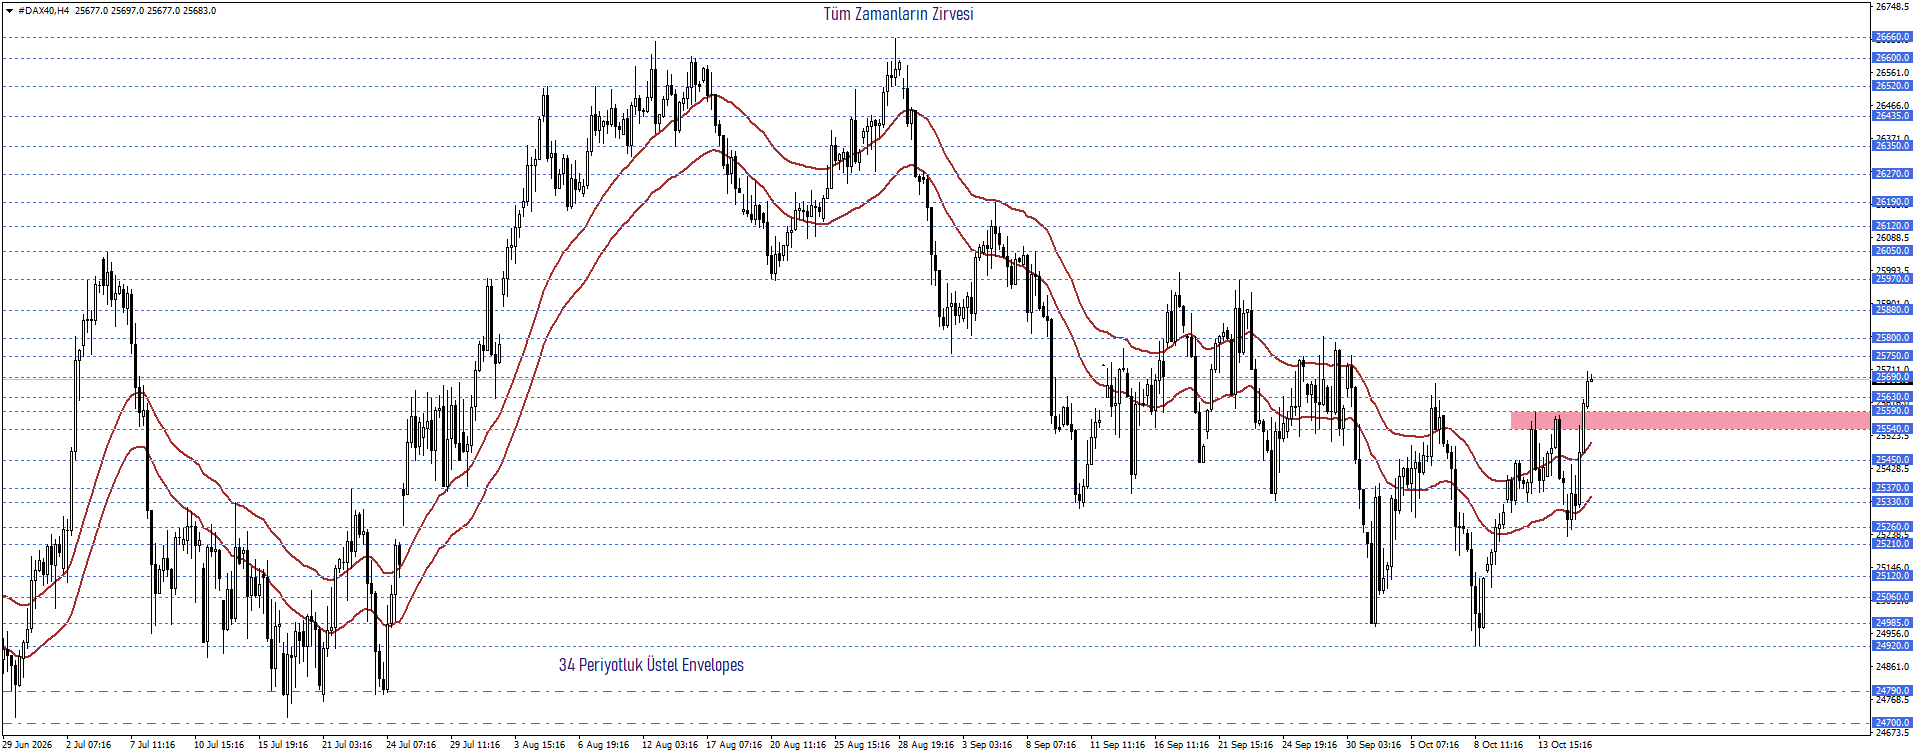Select the pink resistance zone rectangle

click(1690, 420)
